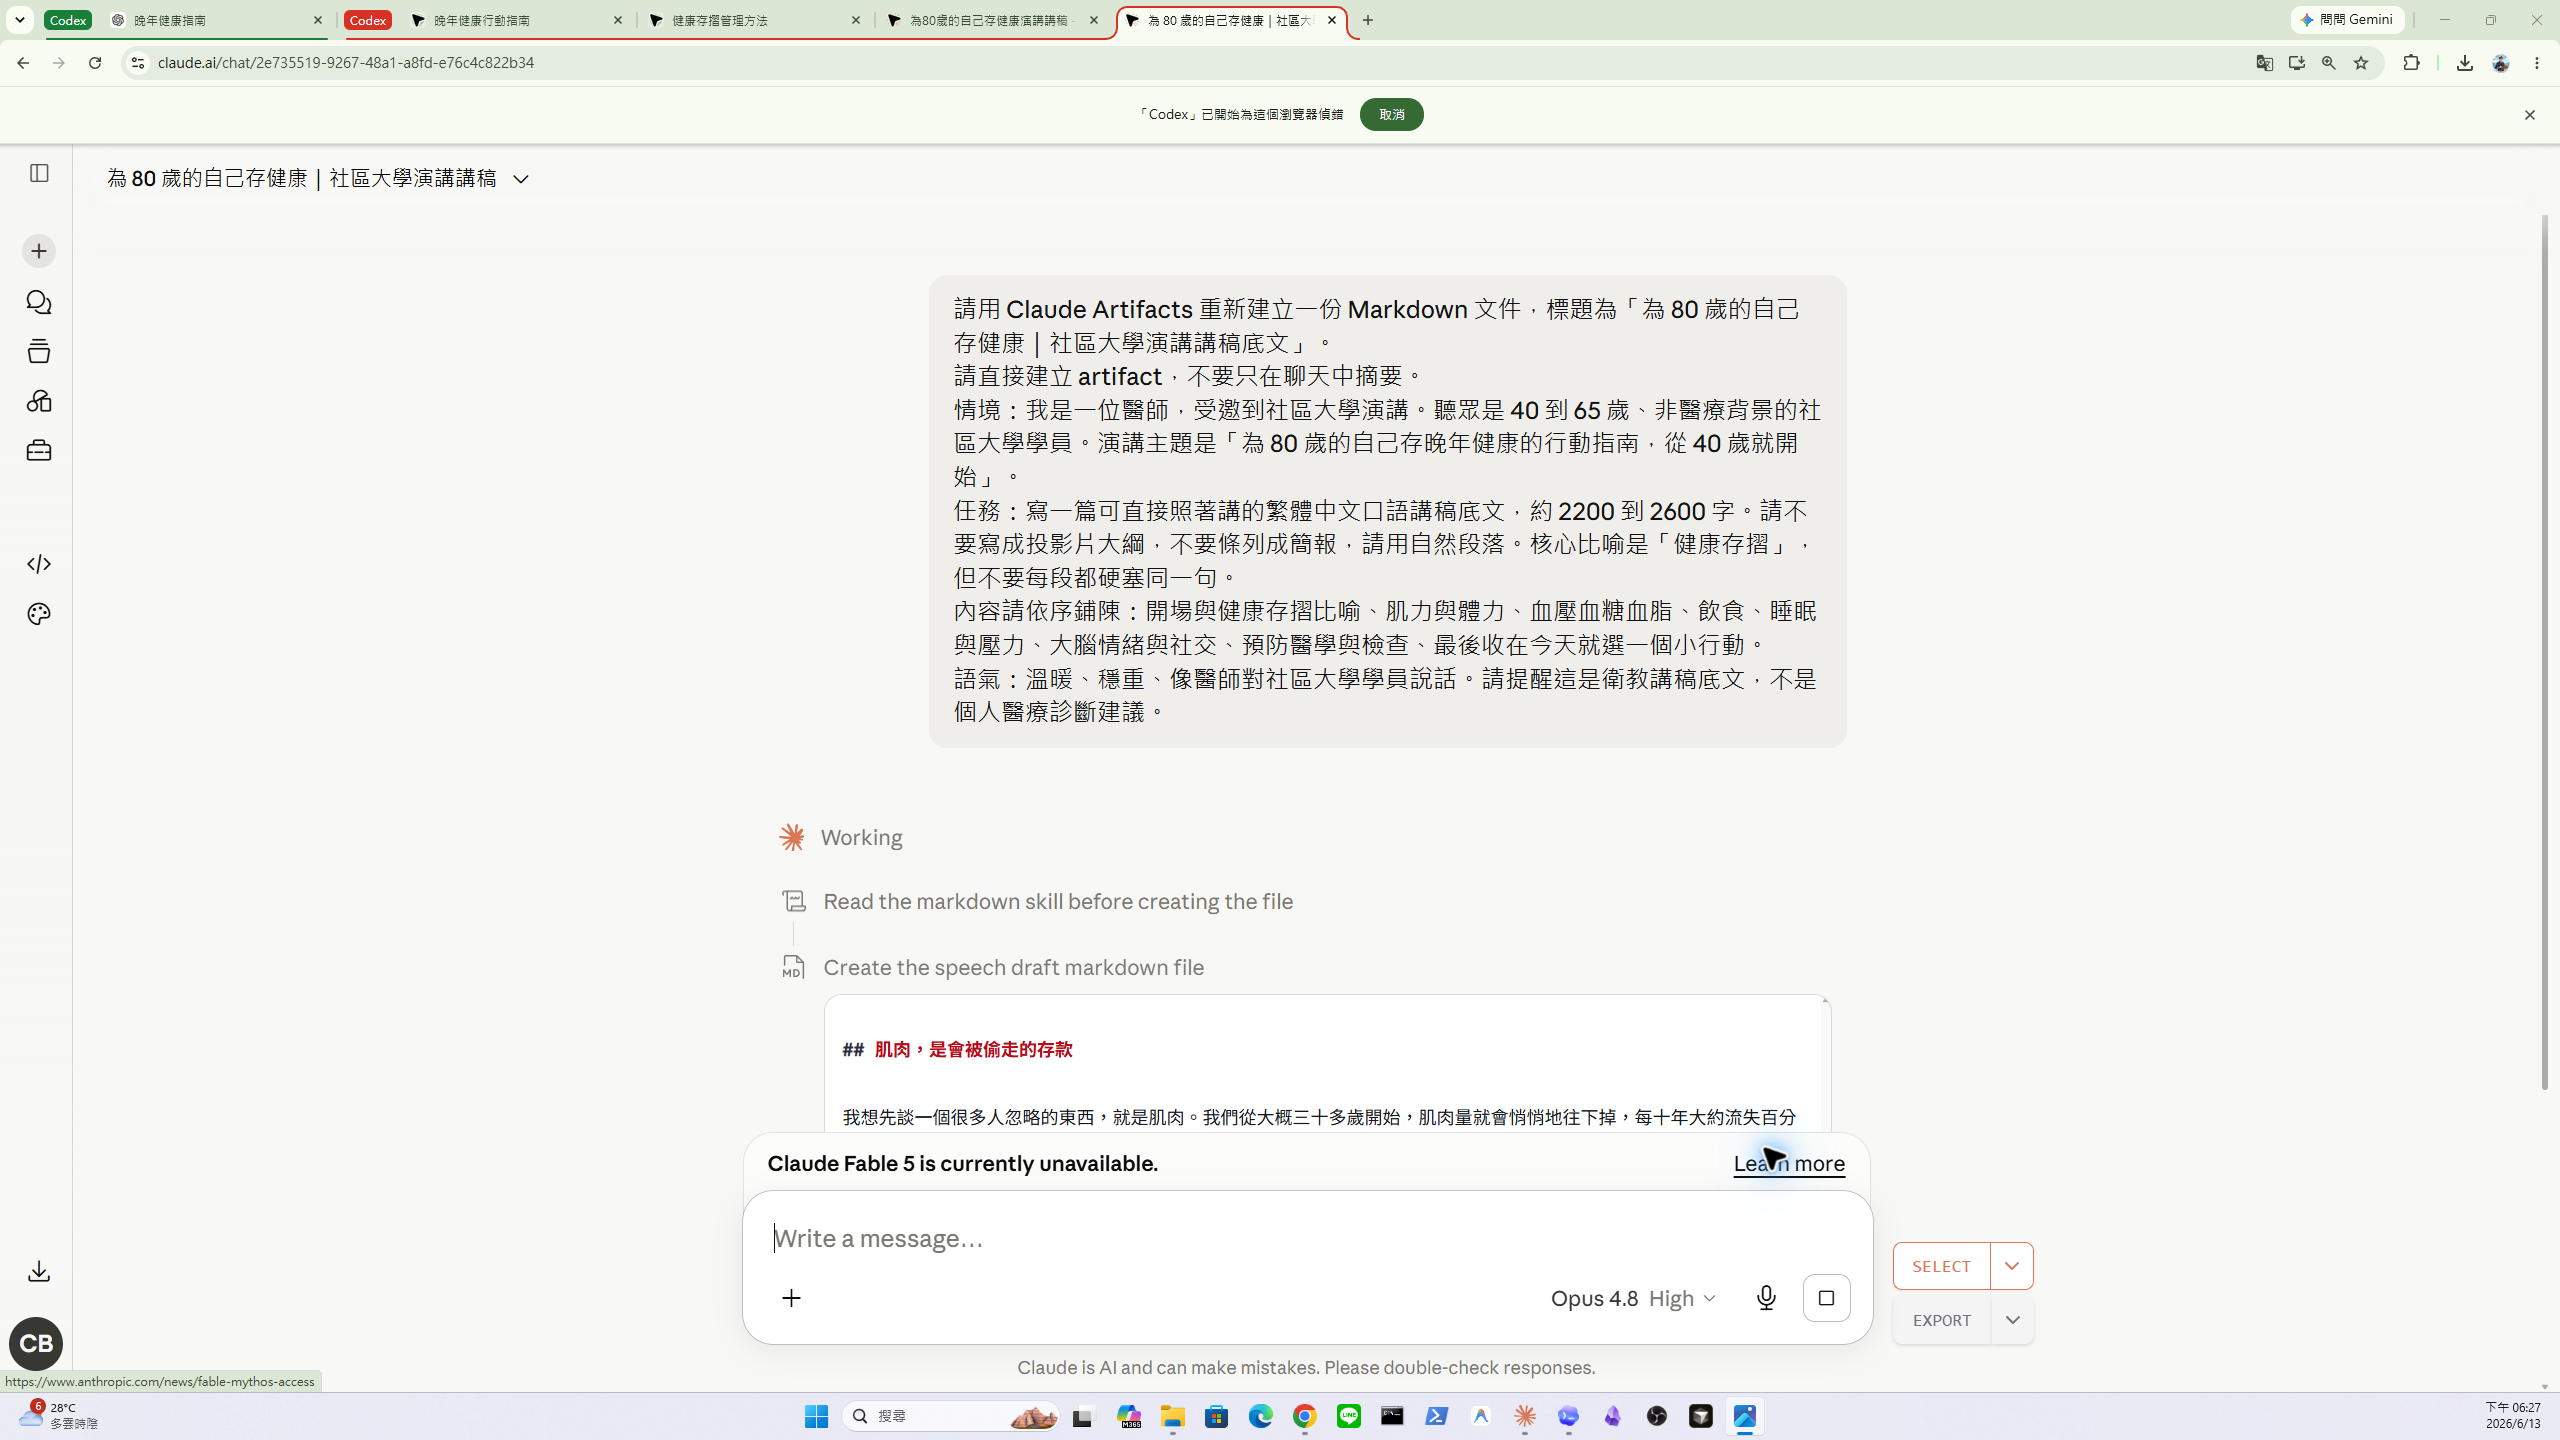Click the page vertical scrollbar
The image size is (2560, 1440).
[2545, 650]
